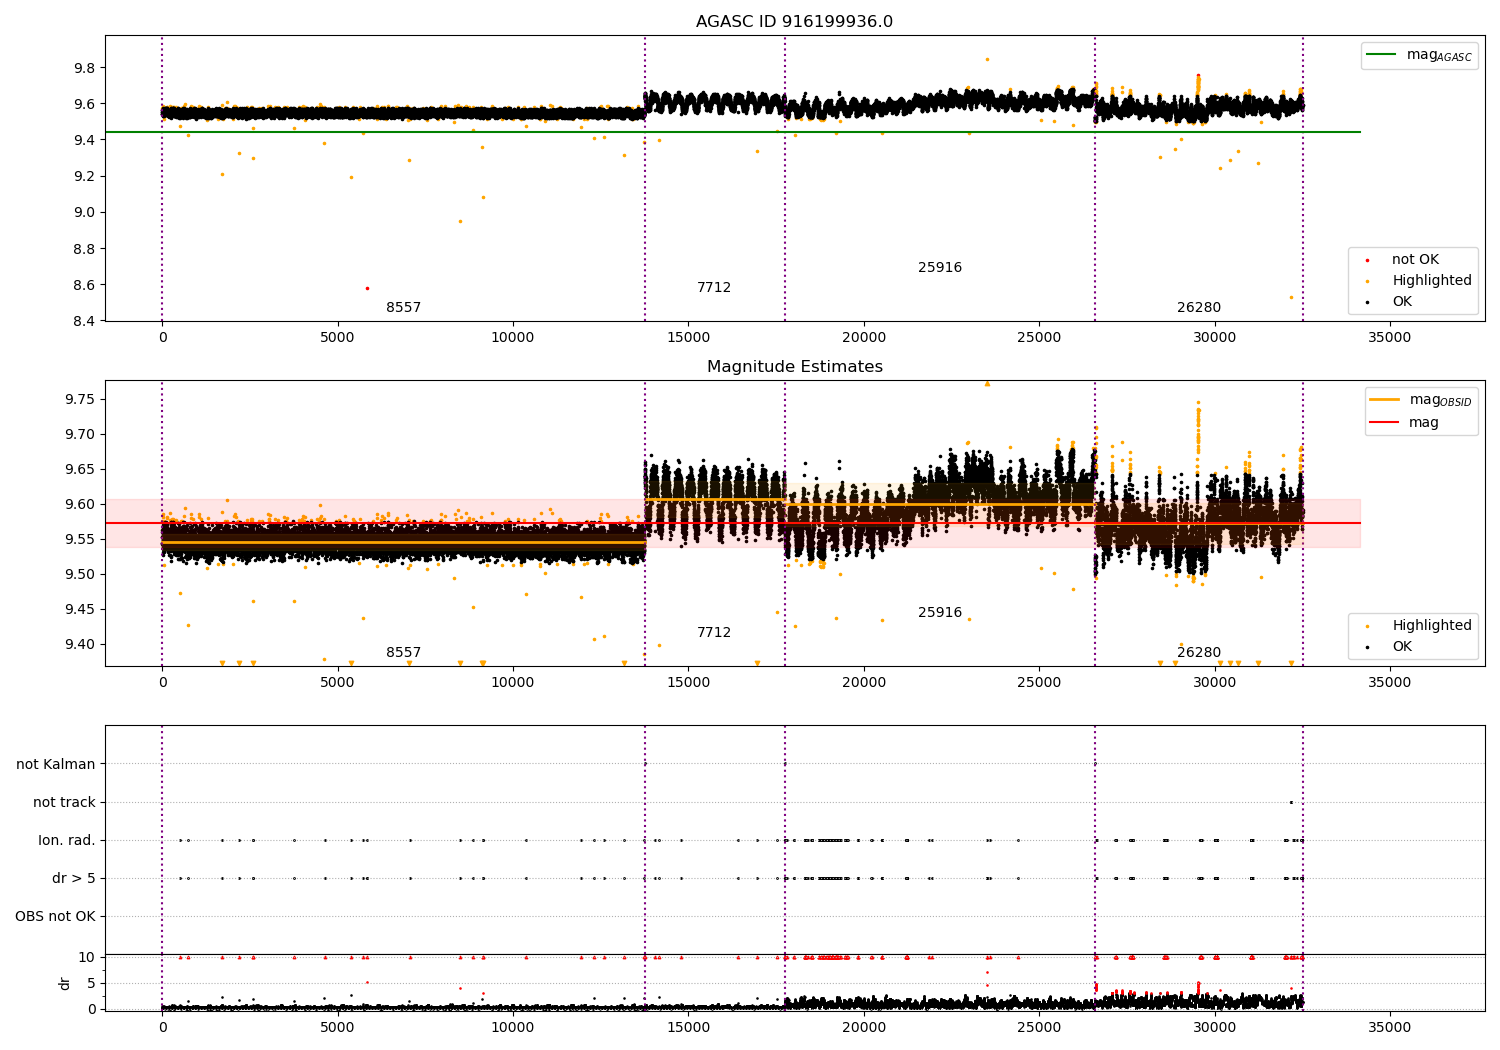Click the plot title AGASC ID 916199936.0

pyautogui.click(x=794, y=22)
